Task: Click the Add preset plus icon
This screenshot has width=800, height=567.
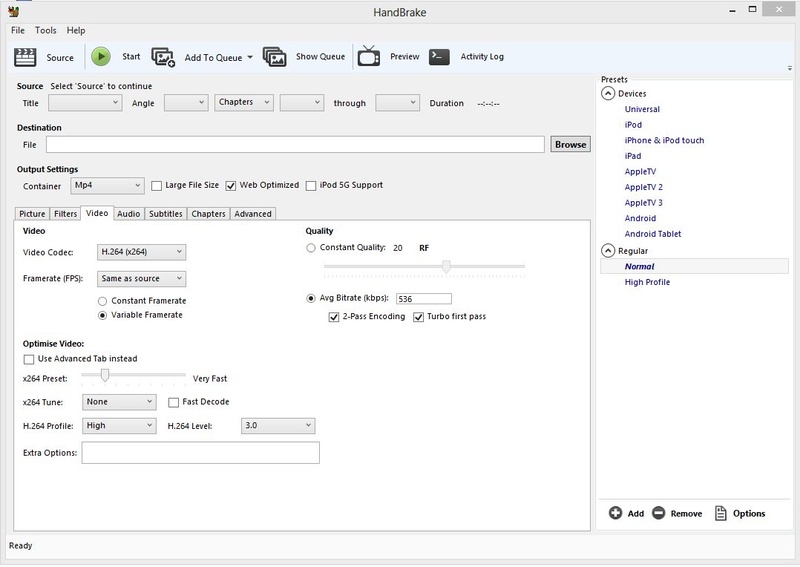Action: [615, 513]
